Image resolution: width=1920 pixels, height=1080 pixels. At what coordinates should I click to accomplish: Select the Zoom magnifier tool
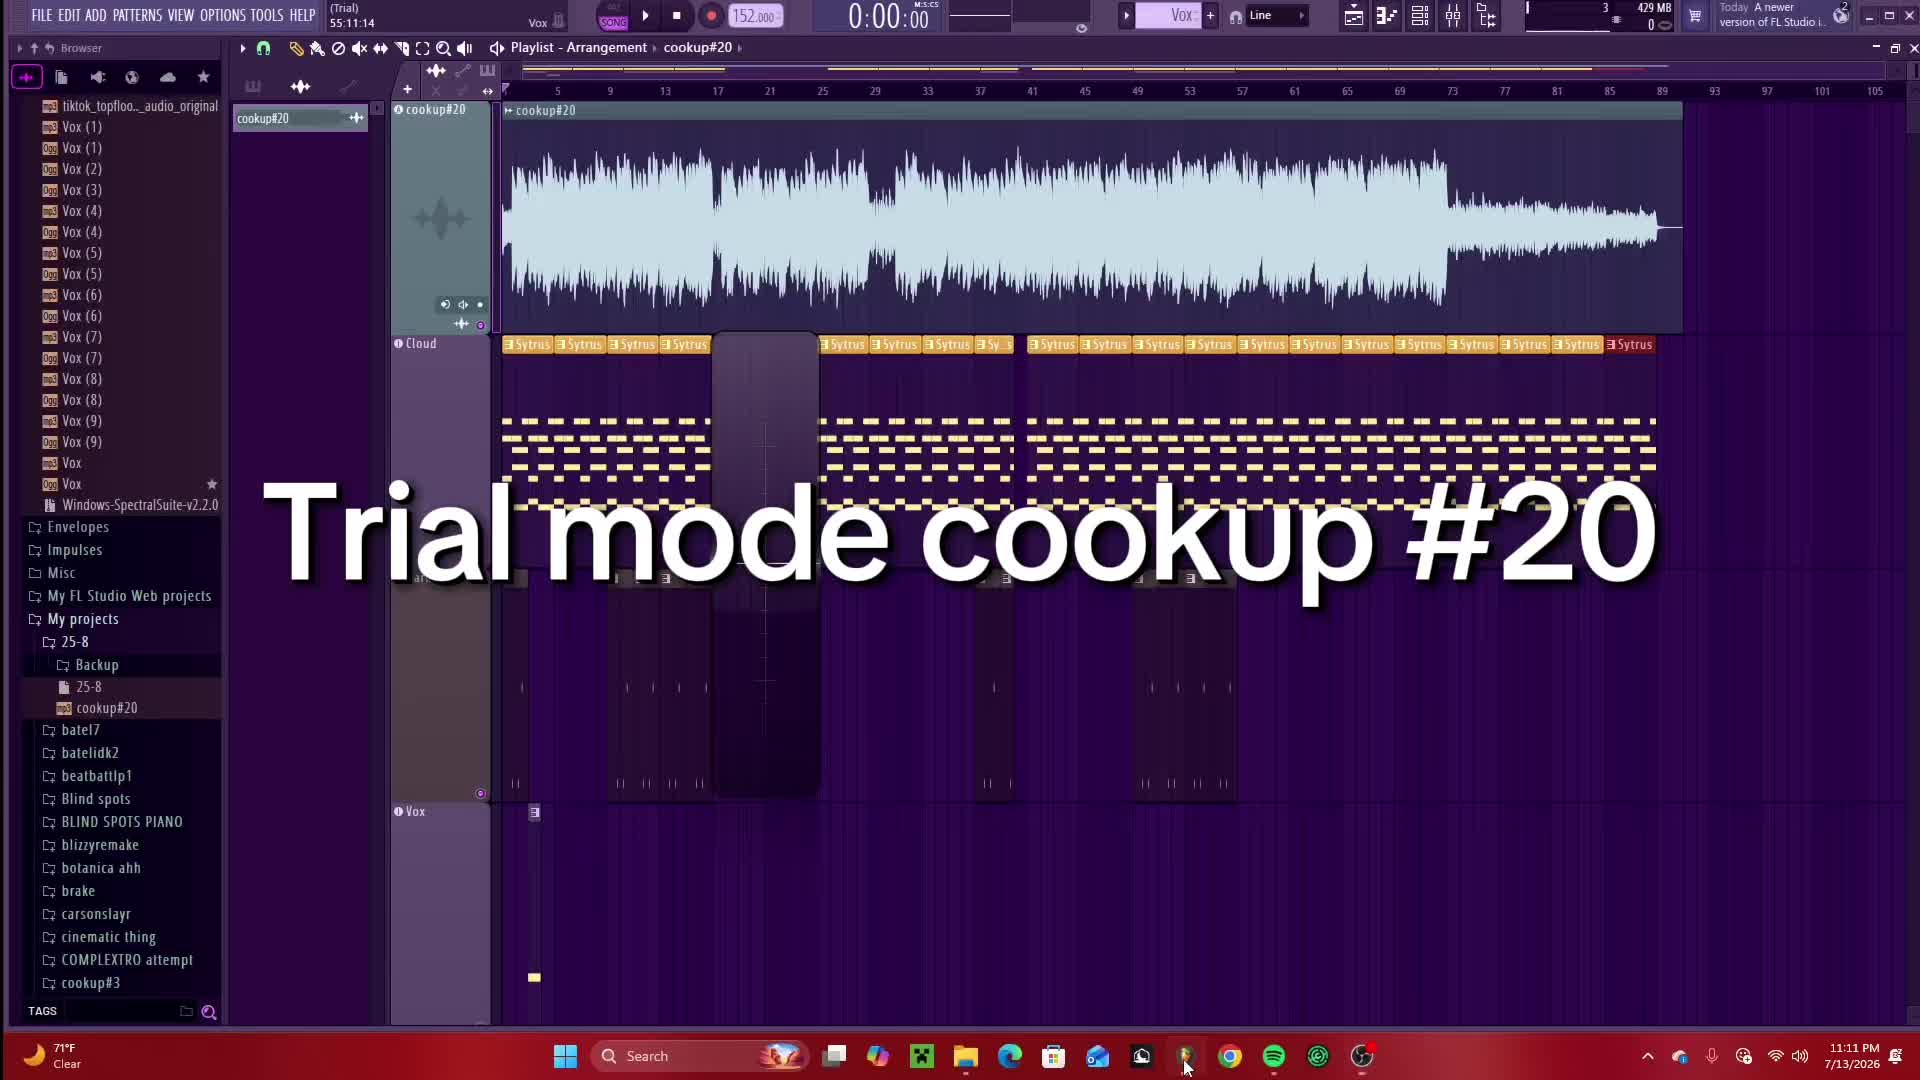443,48
